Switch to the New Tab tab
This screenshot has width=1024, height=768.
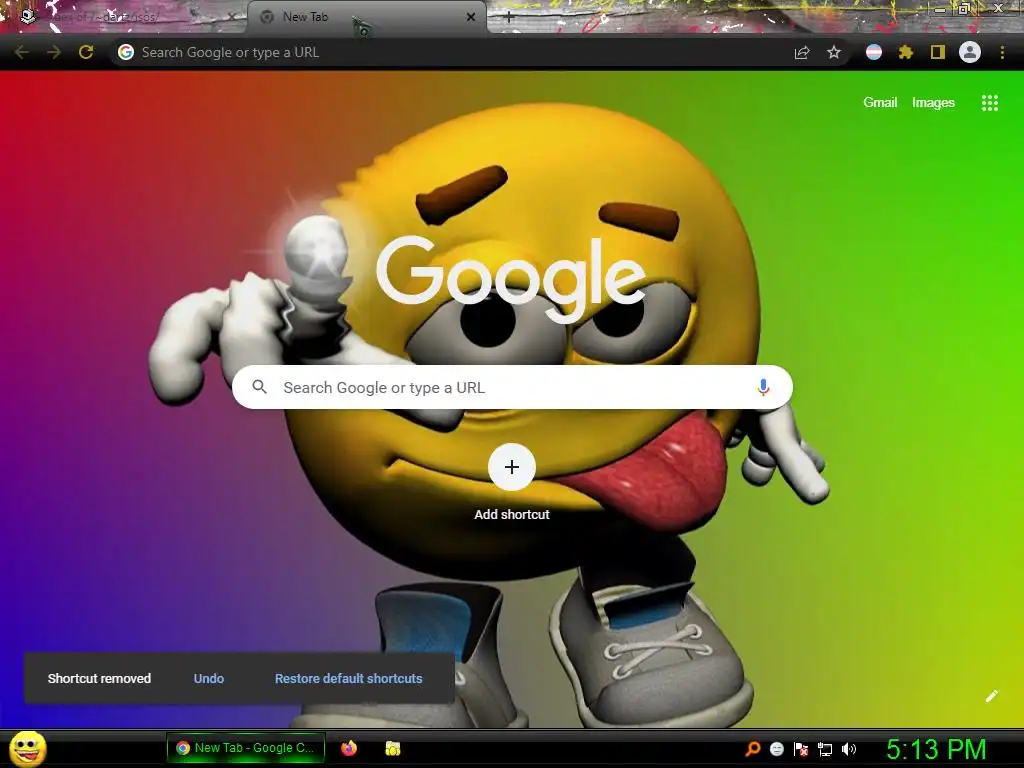(366, 17)
